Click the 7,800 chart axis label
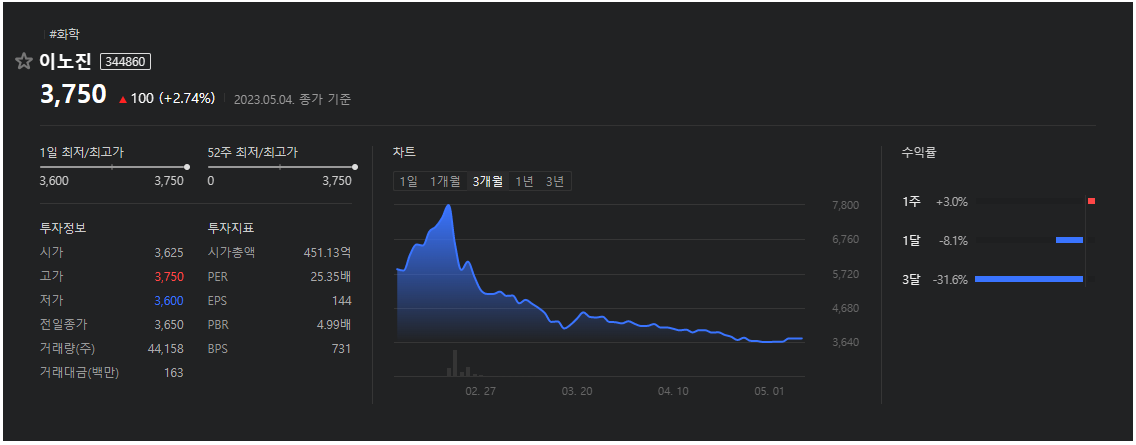 pyautogui.click(x=845, y=205)
